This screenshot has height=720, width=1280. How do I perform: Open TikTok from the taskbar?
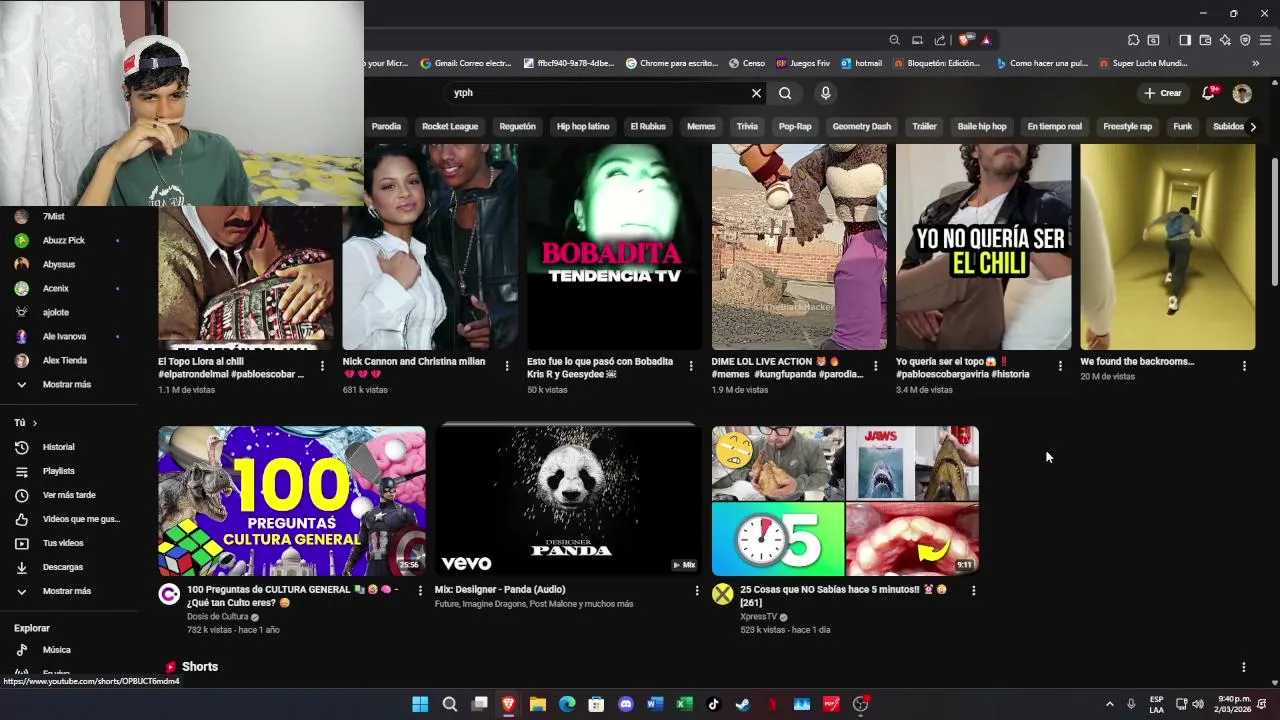713,704
